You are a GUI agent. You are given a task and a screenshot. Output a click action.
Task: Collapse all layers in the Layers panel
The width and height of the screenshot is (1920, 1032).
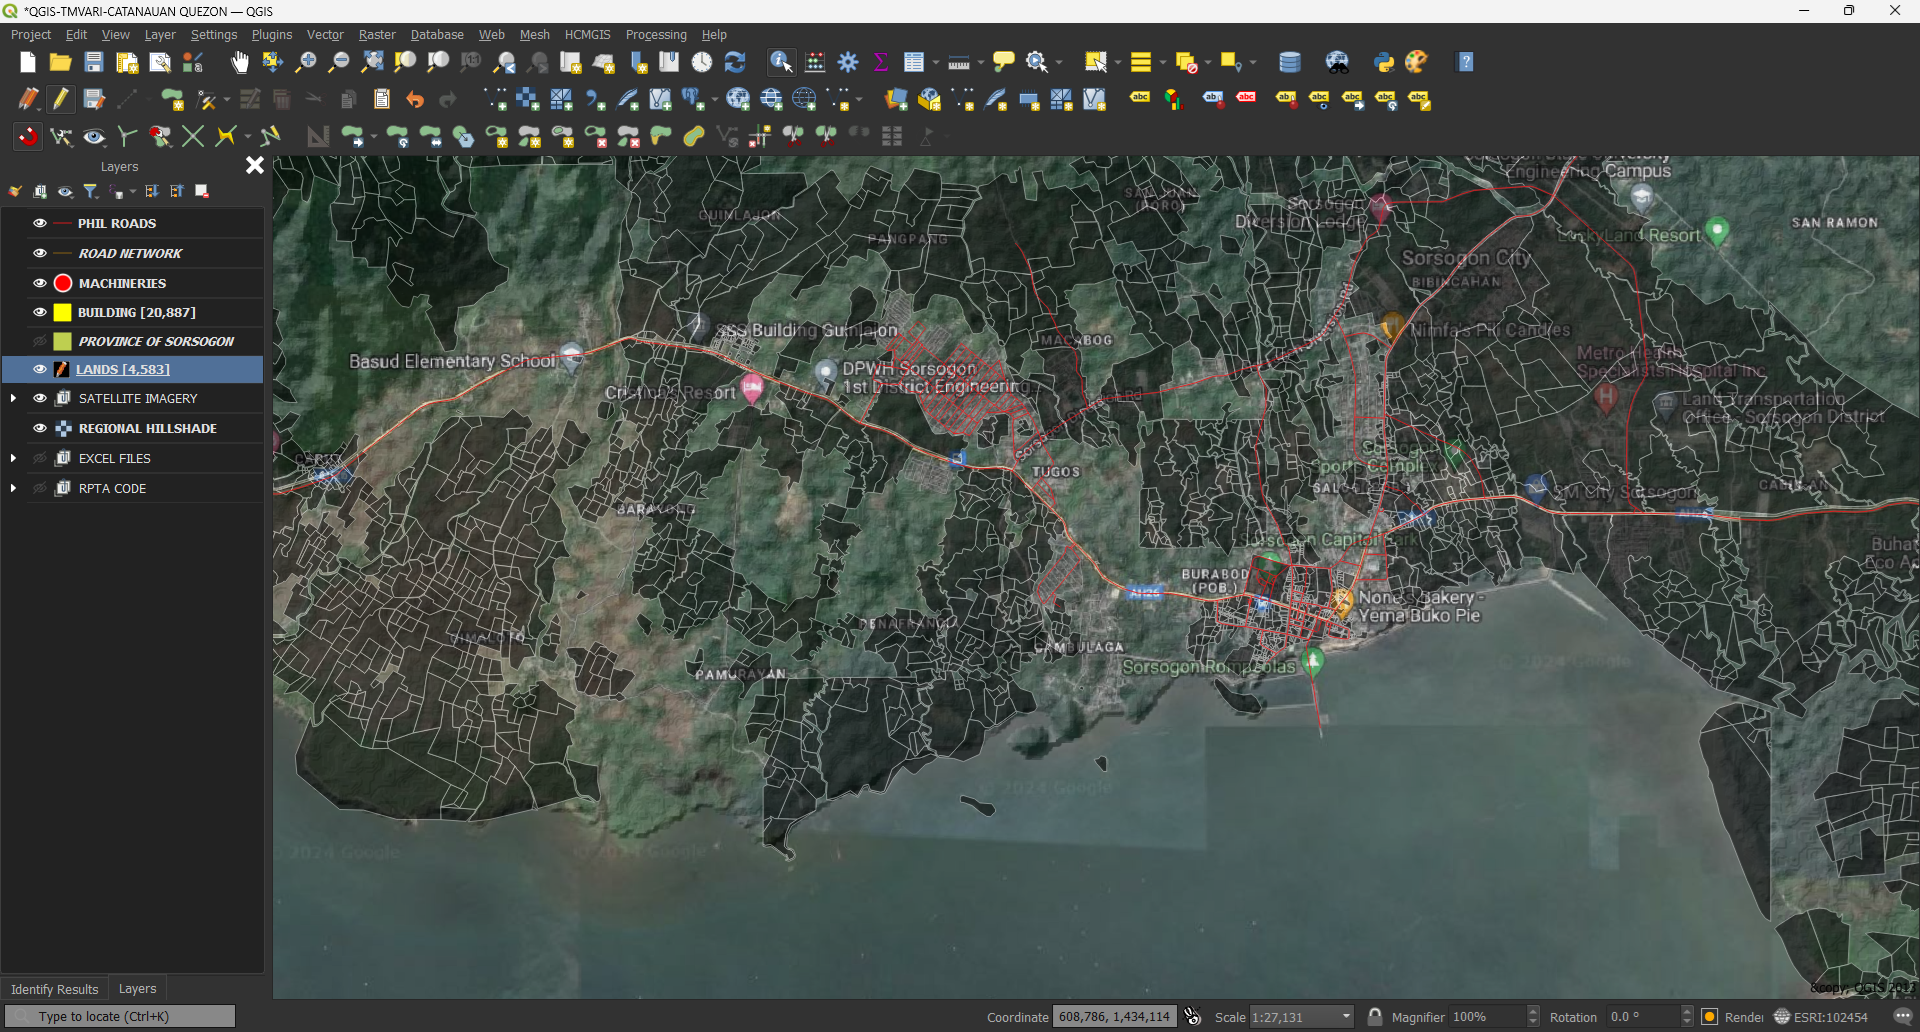coord(177,191)
